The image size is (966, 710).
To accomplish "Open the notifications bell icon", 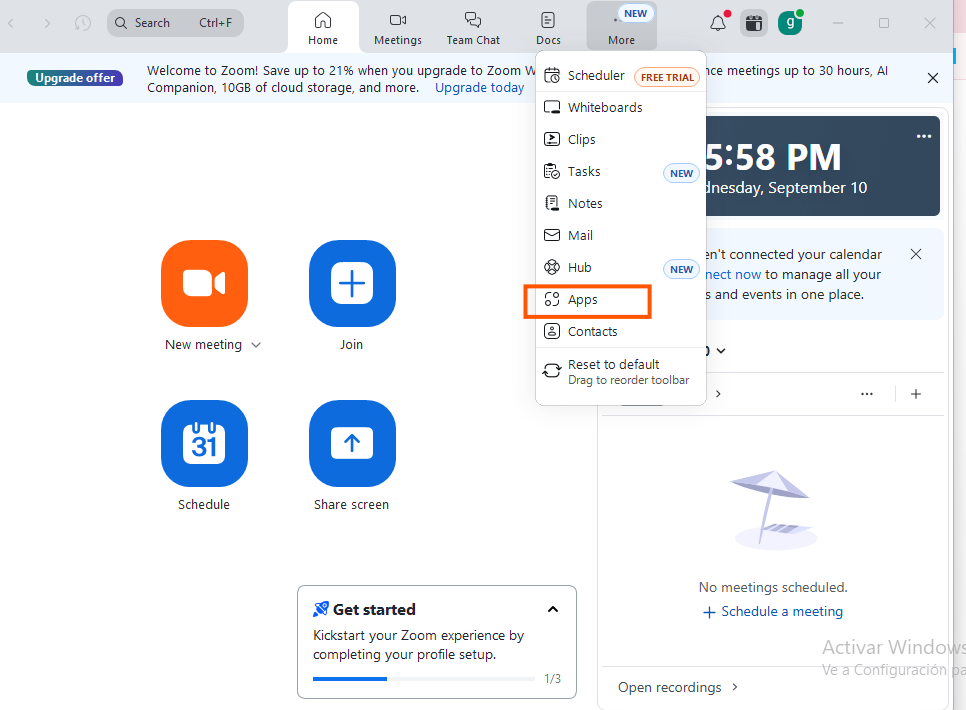I will point(718,23).
